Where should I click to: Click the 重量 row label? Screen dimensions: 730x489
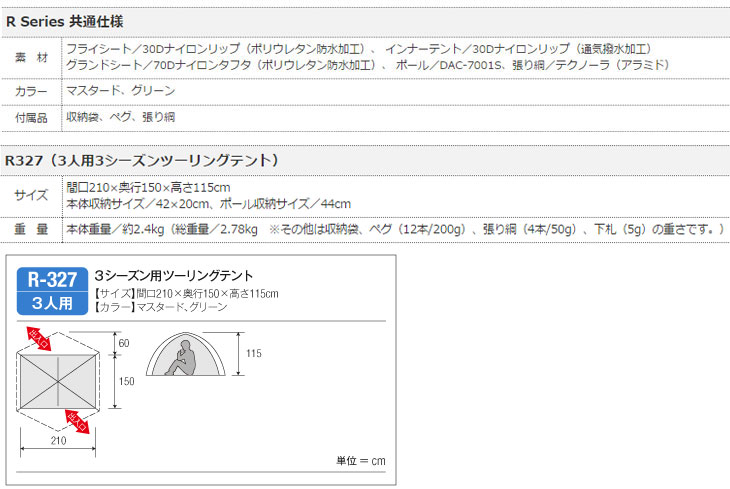[x=31, y=230]
